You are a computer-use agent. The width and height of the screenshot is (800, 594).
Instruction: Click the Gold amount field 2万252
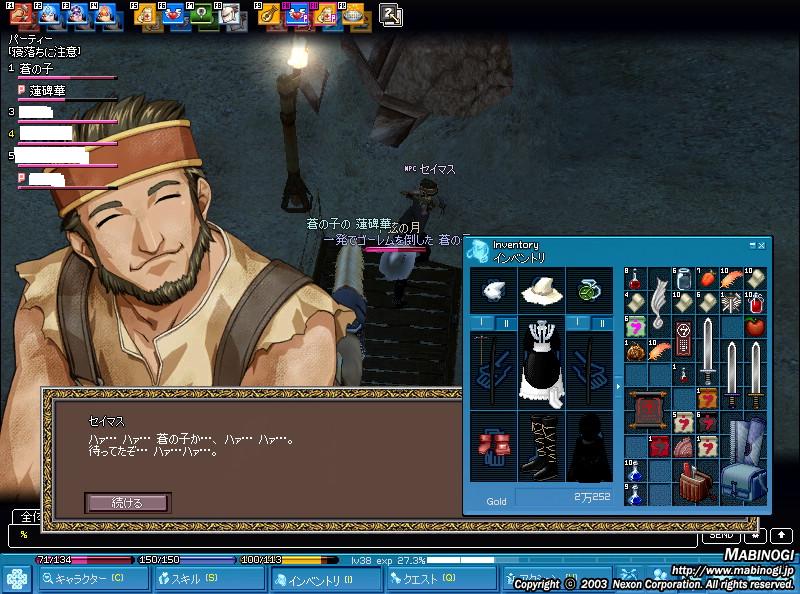point(564,497)
